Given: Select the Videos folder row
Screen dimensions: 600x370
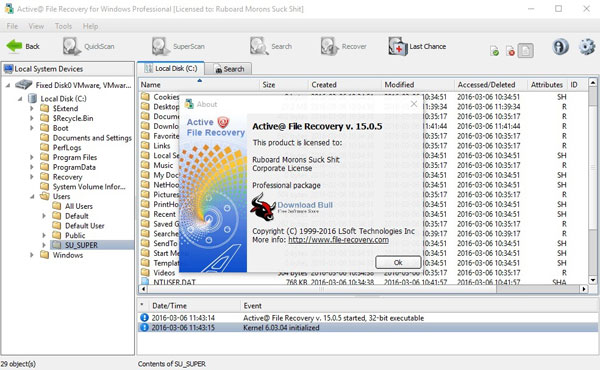Looking at the screenshot, I should [363, 272].
